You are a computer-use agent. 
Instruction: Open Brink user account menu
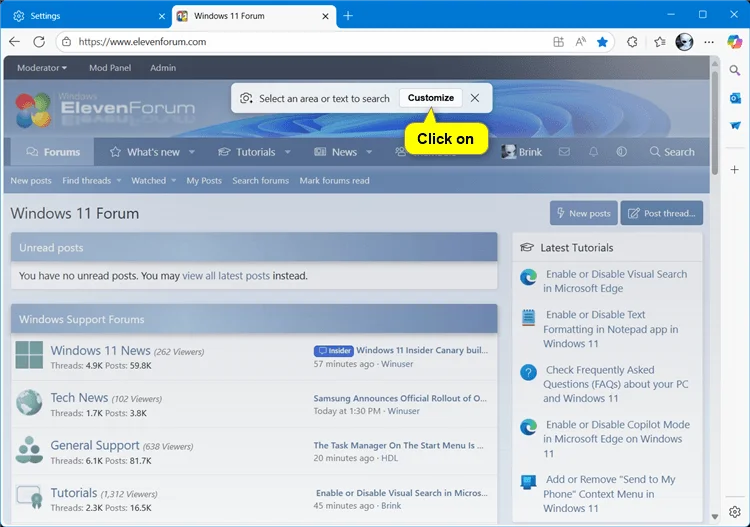tap(521, 152)
